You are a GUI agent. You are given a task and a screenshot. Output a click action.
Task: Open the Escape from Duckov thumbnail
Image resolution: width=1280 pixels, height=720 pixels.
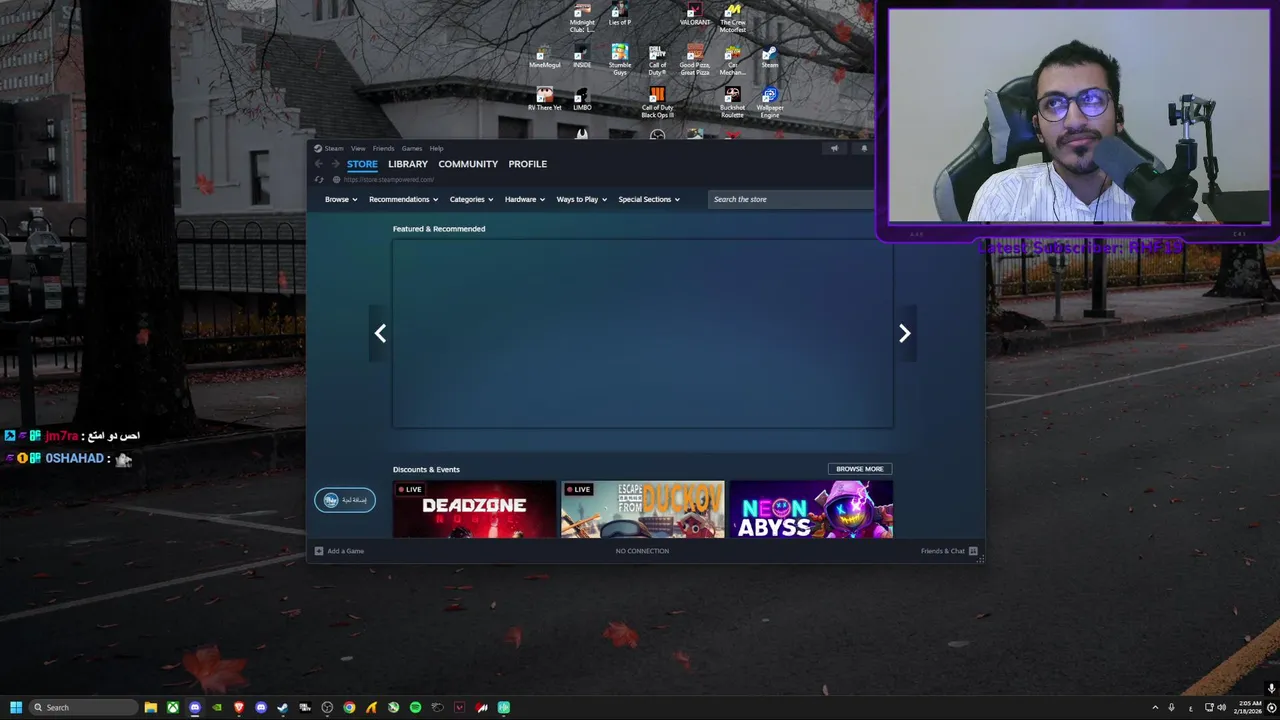(x=643, y=509)
